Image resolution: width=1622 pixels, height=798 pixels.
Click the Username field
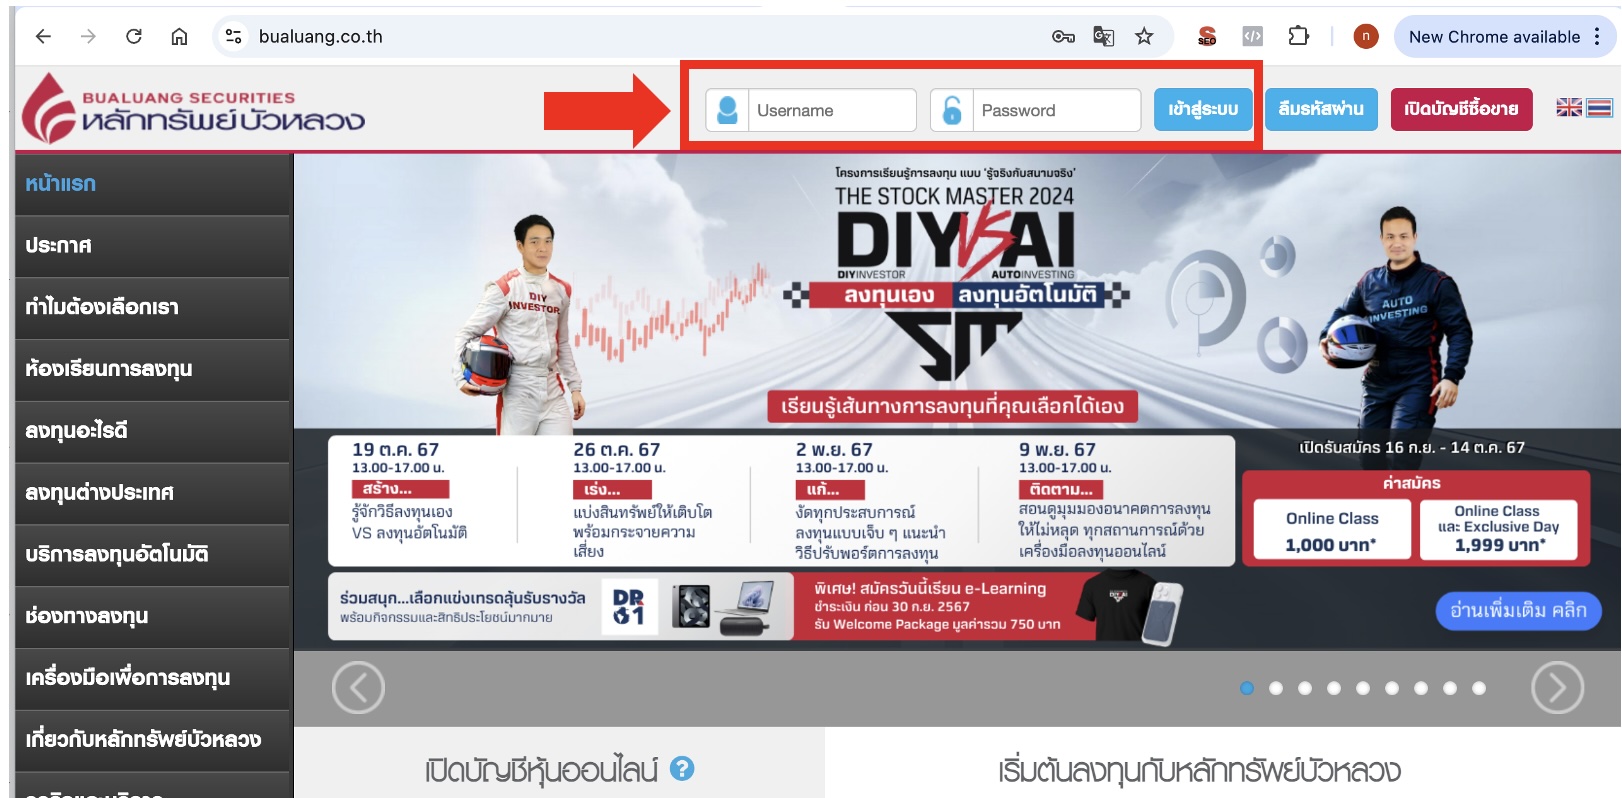click(x=811, y=110)
